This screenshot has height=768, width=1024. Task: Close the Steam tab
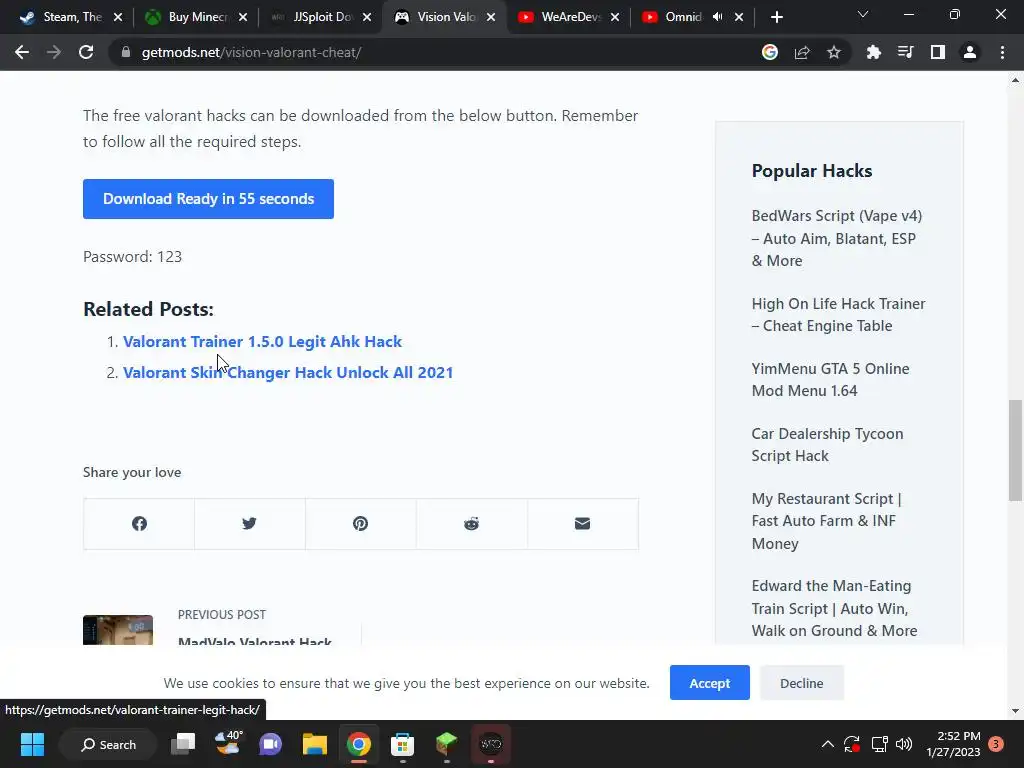(x=118, y=17)
